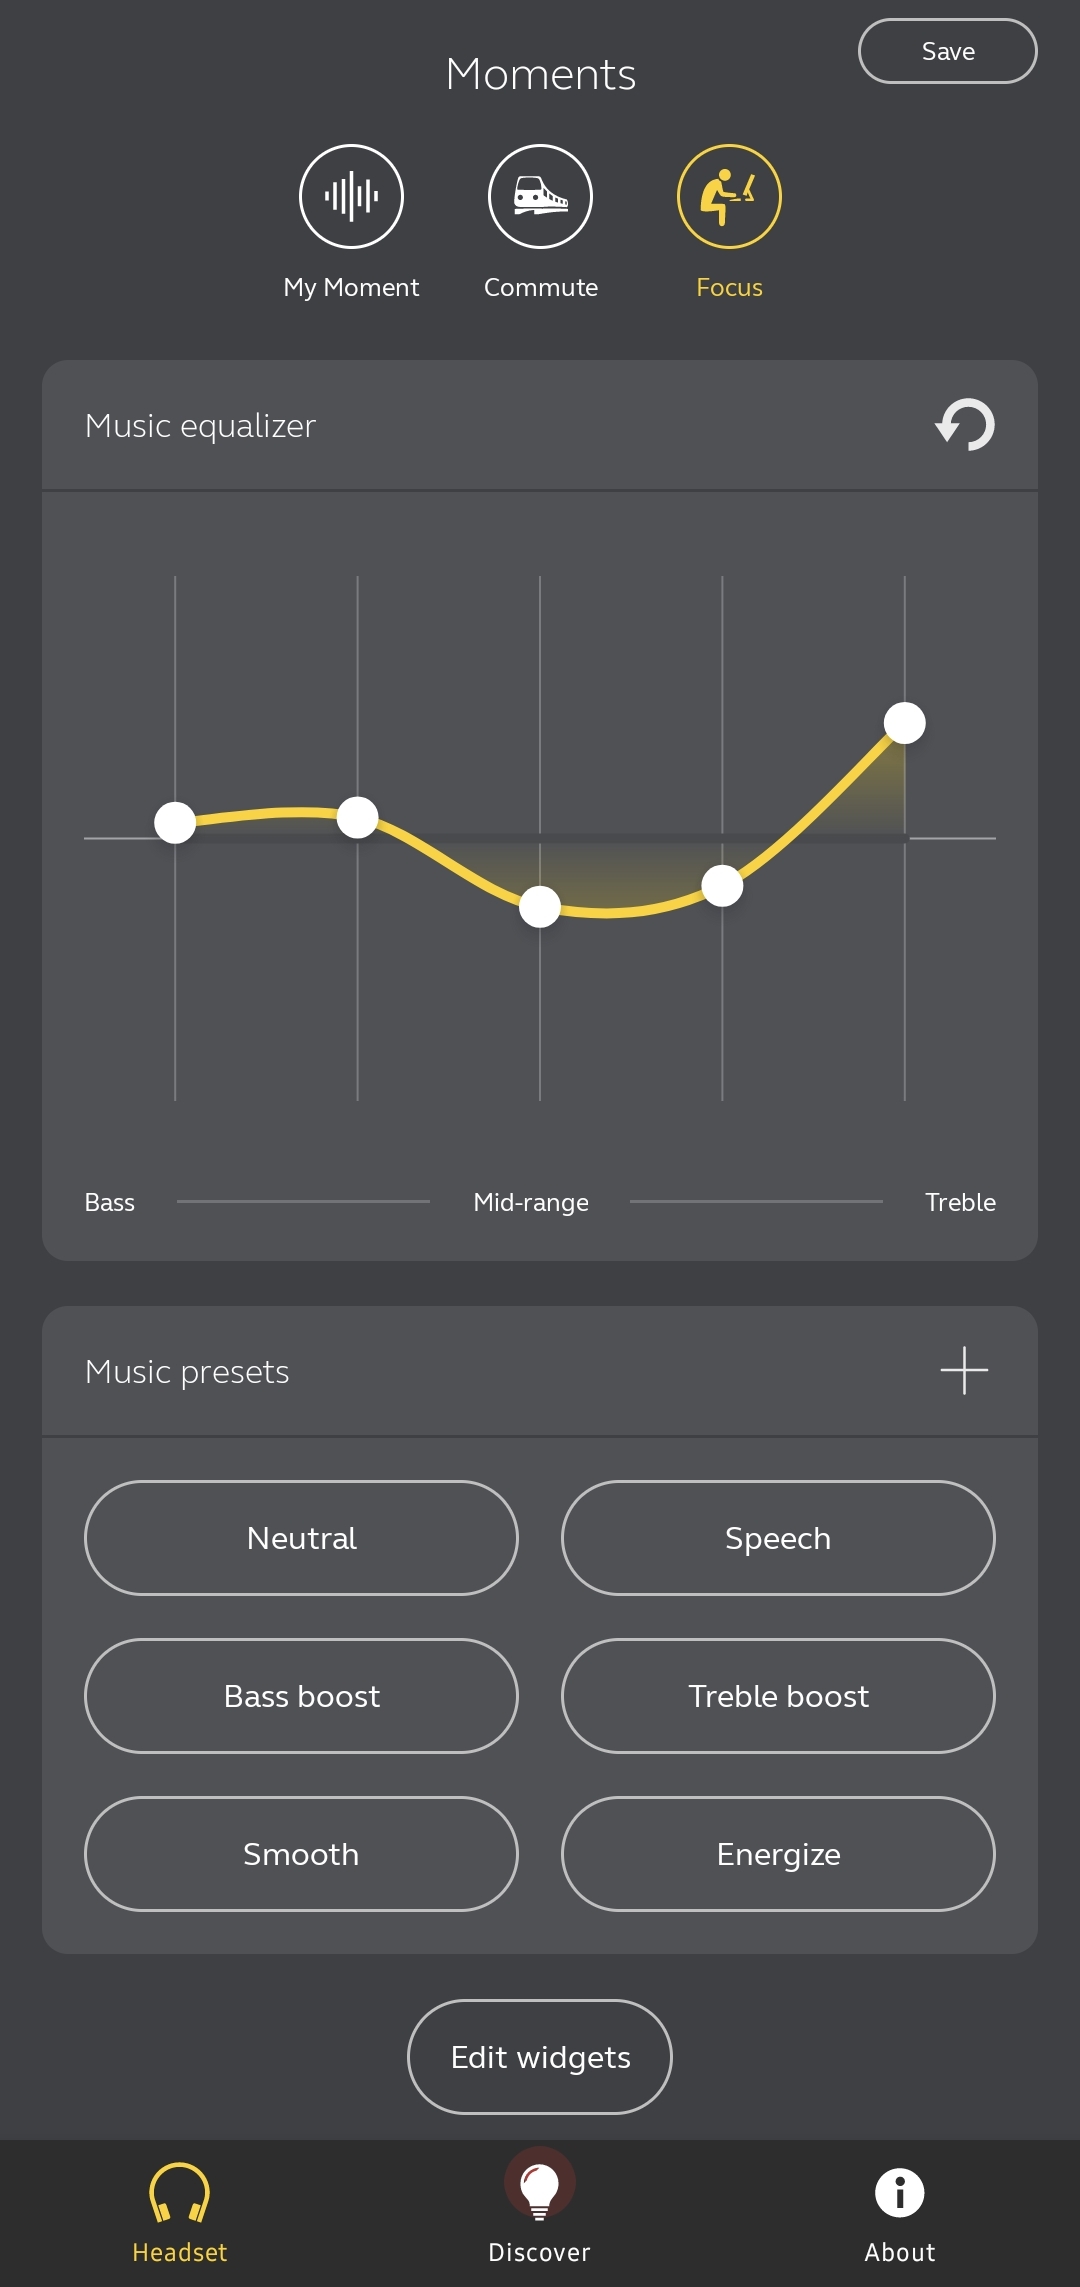
Task: Select the My Moment waveform icon
Action: (x=351, y=196)
